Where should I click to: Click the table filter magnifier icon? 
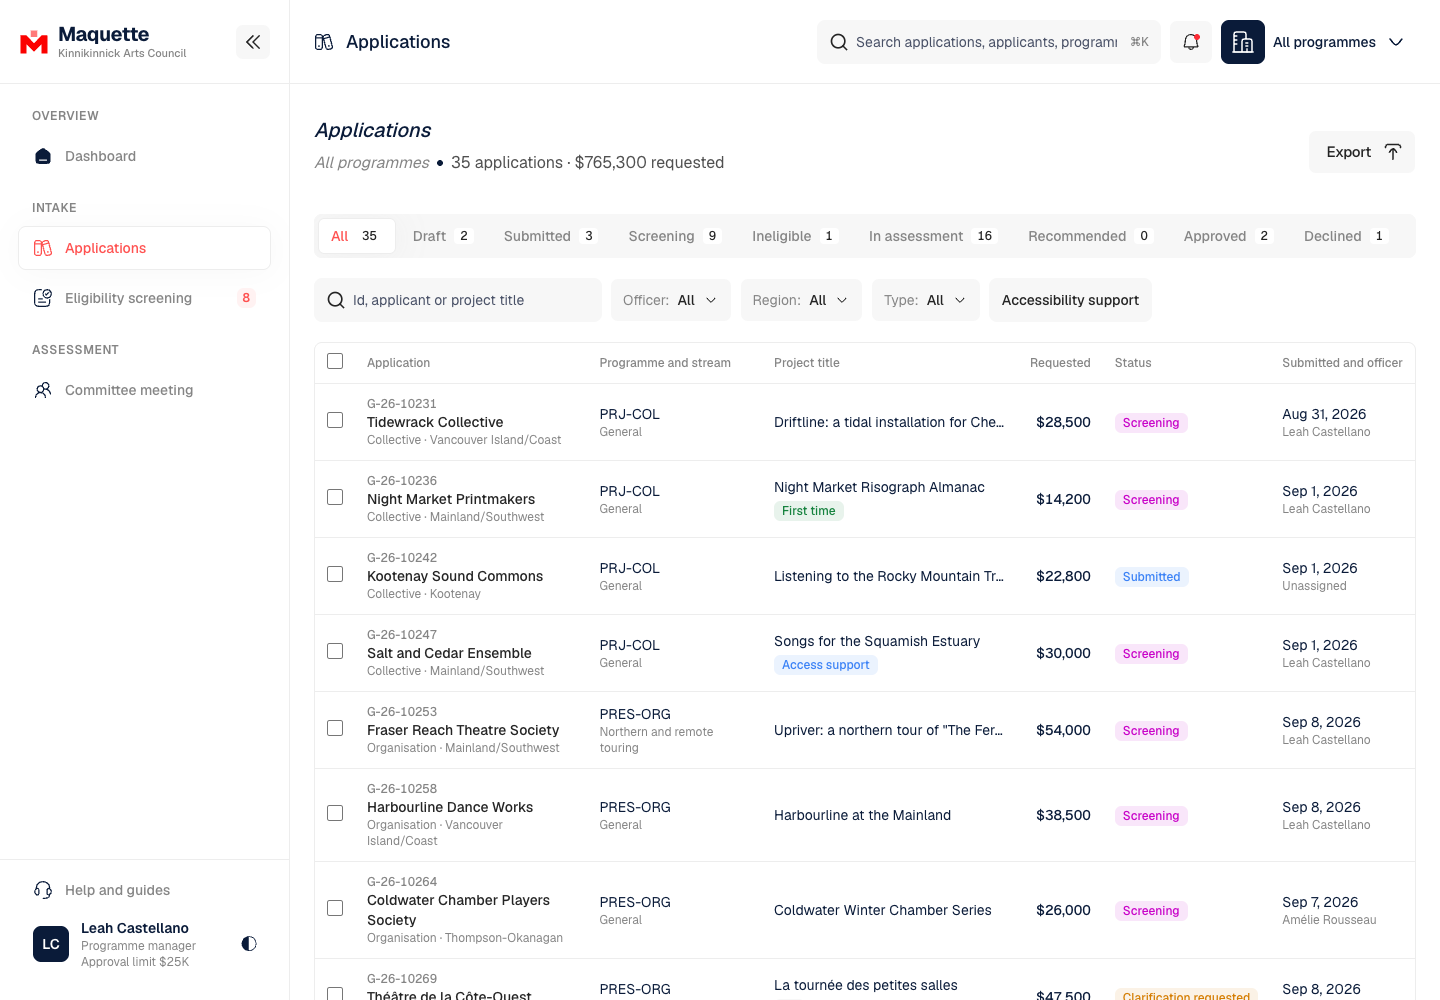(x=336, y=300)
